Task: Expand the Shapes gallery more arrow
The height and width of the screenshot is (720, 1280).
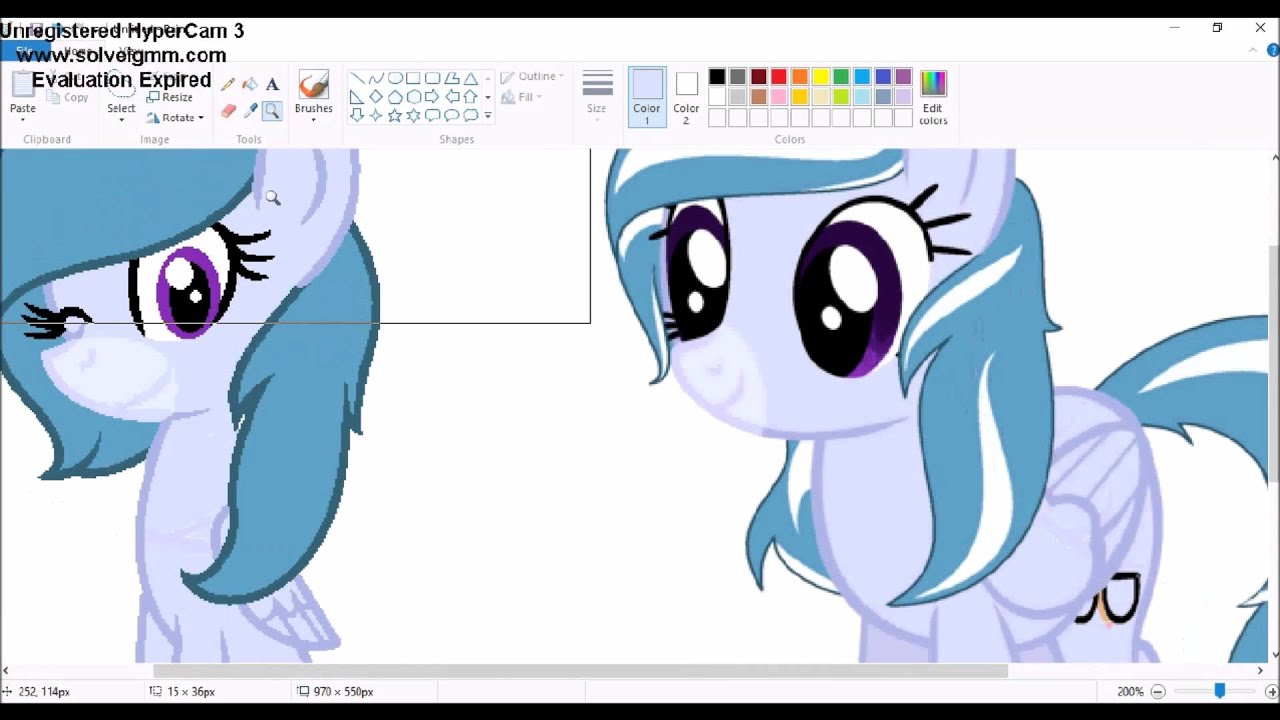Action: [488, 115]
